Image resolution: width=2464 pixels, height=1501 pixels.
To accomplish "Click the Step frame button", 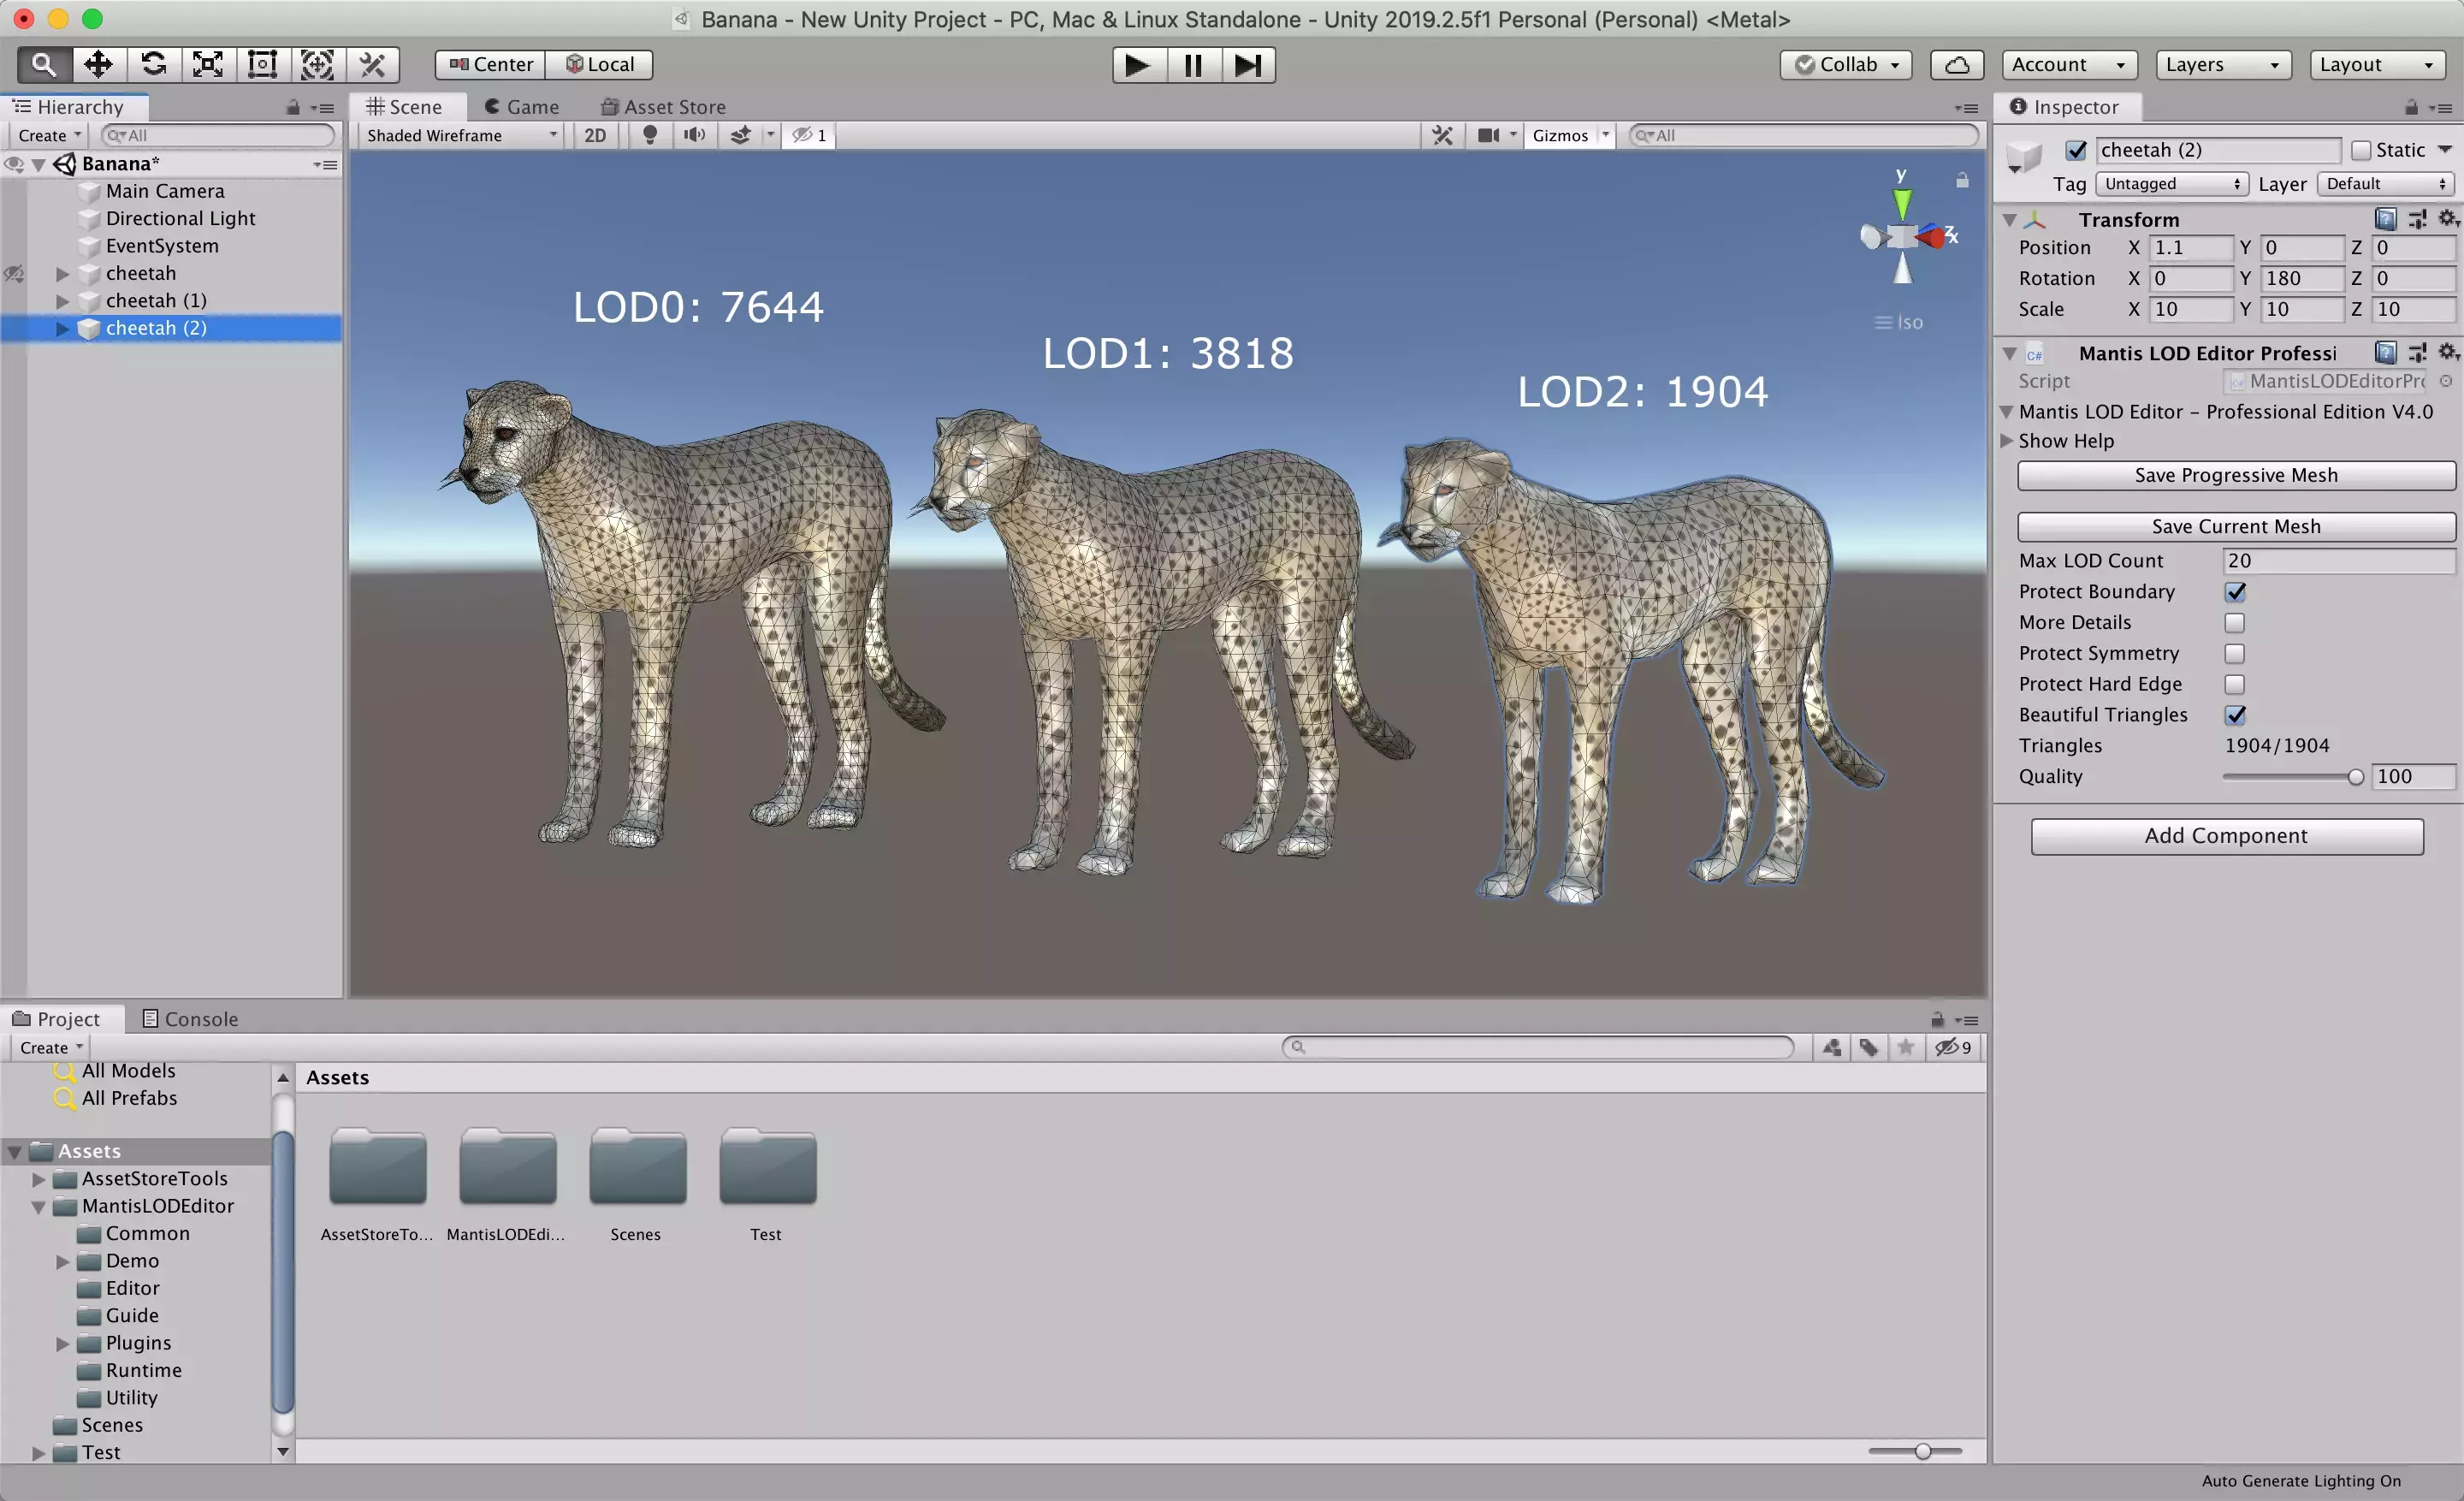I will coord(1248,65).
